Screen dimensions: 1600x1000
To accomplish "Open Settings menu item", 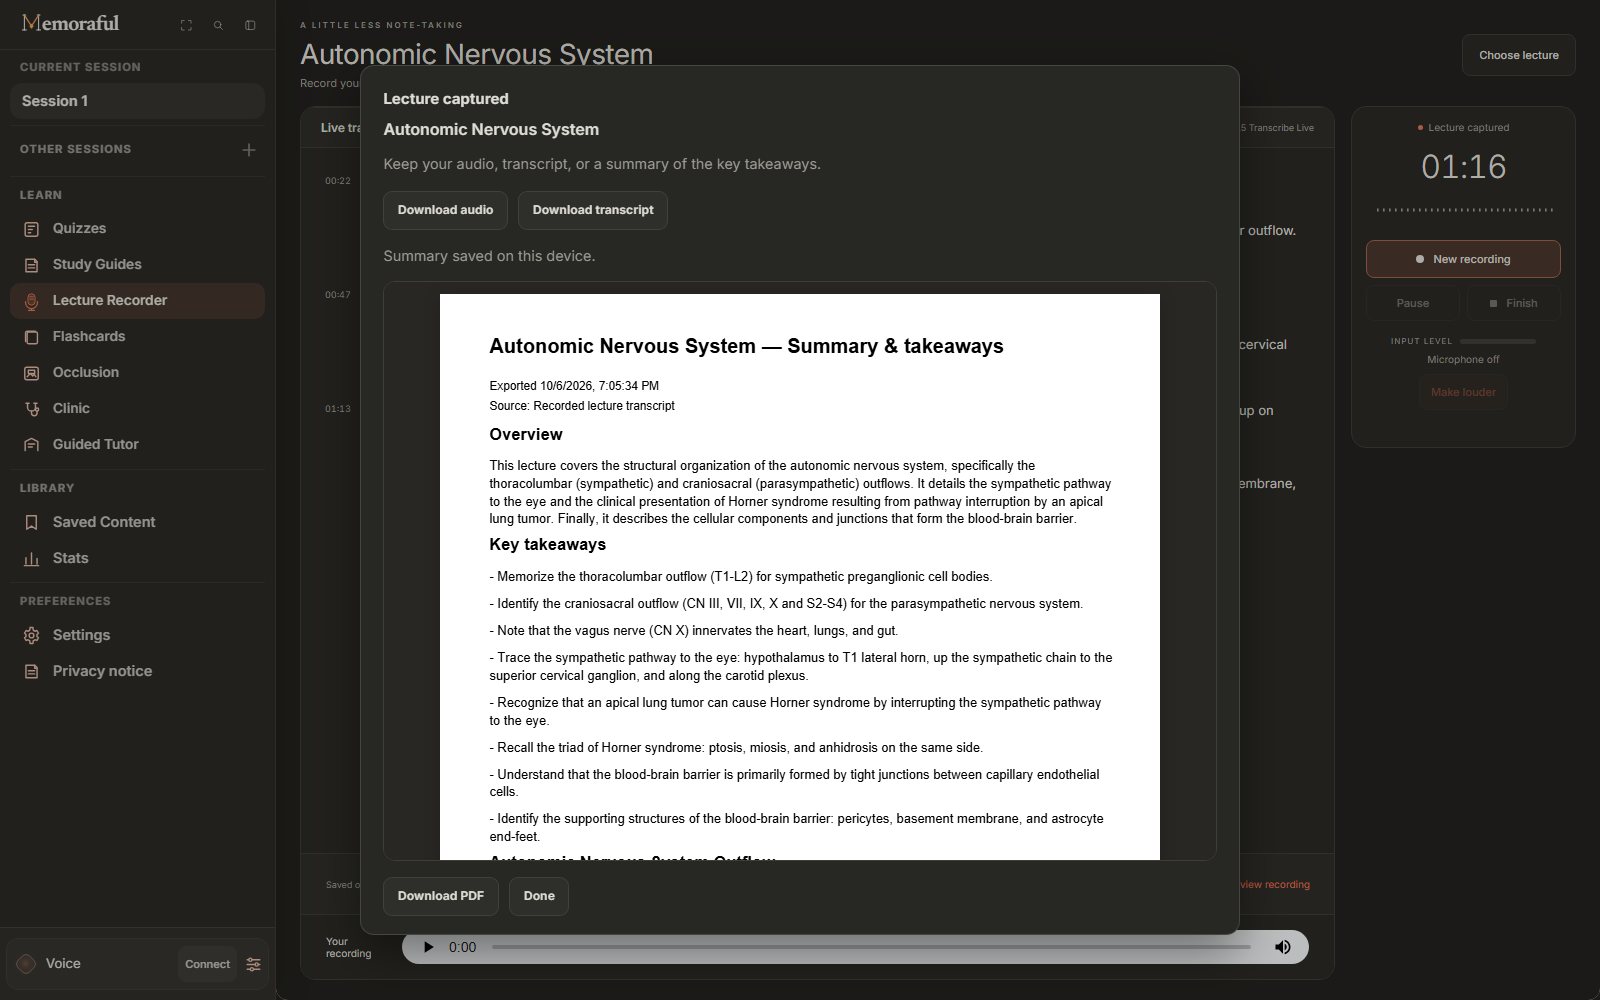I will (137, 636).
